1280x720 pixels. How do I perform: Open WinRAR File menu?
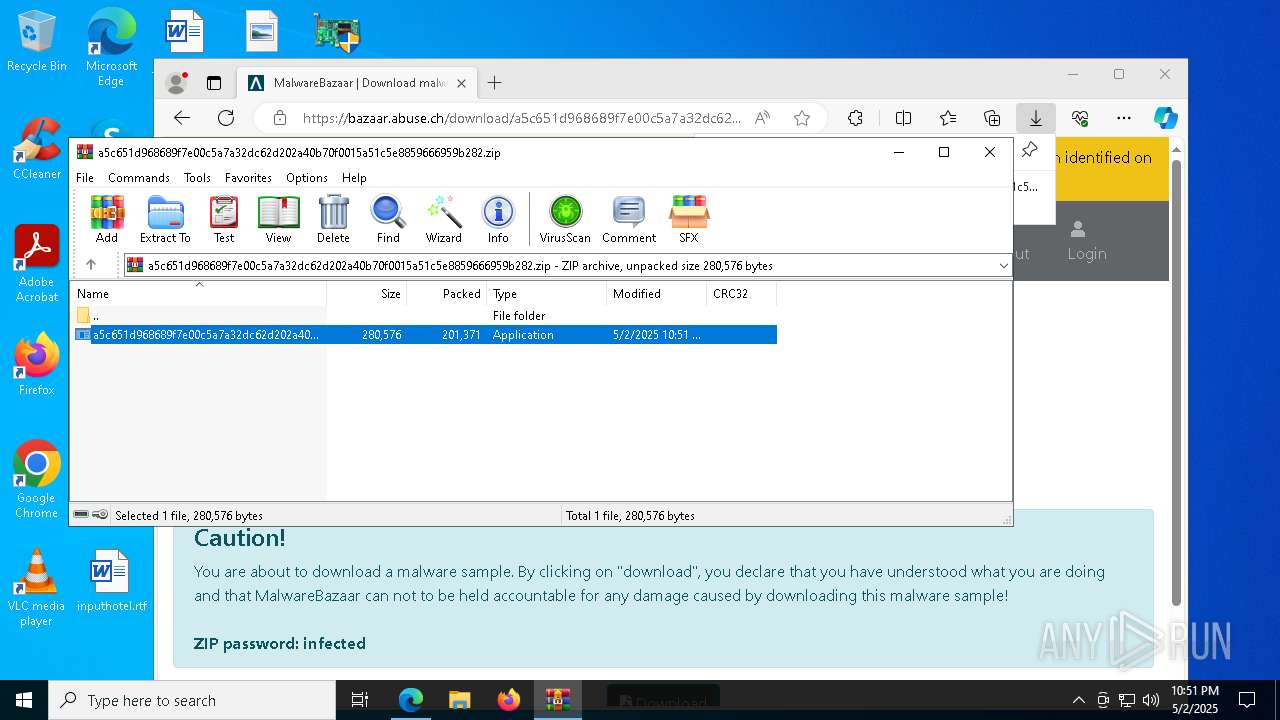click(x=85, y=178)
